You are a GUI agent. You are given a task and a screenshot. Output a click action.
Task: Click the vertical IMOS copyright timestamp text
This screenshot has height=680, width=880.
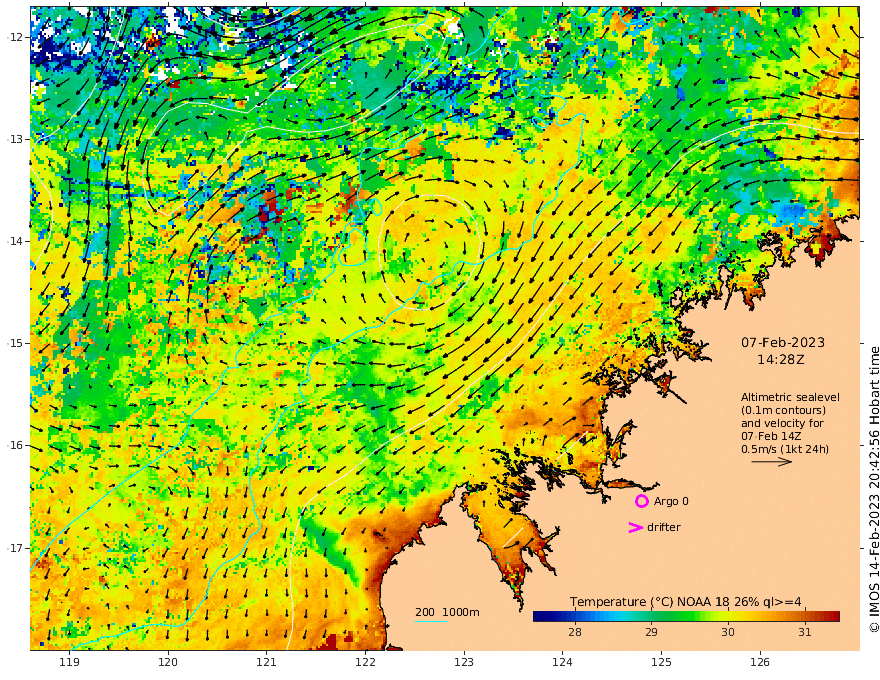point(873,489)
